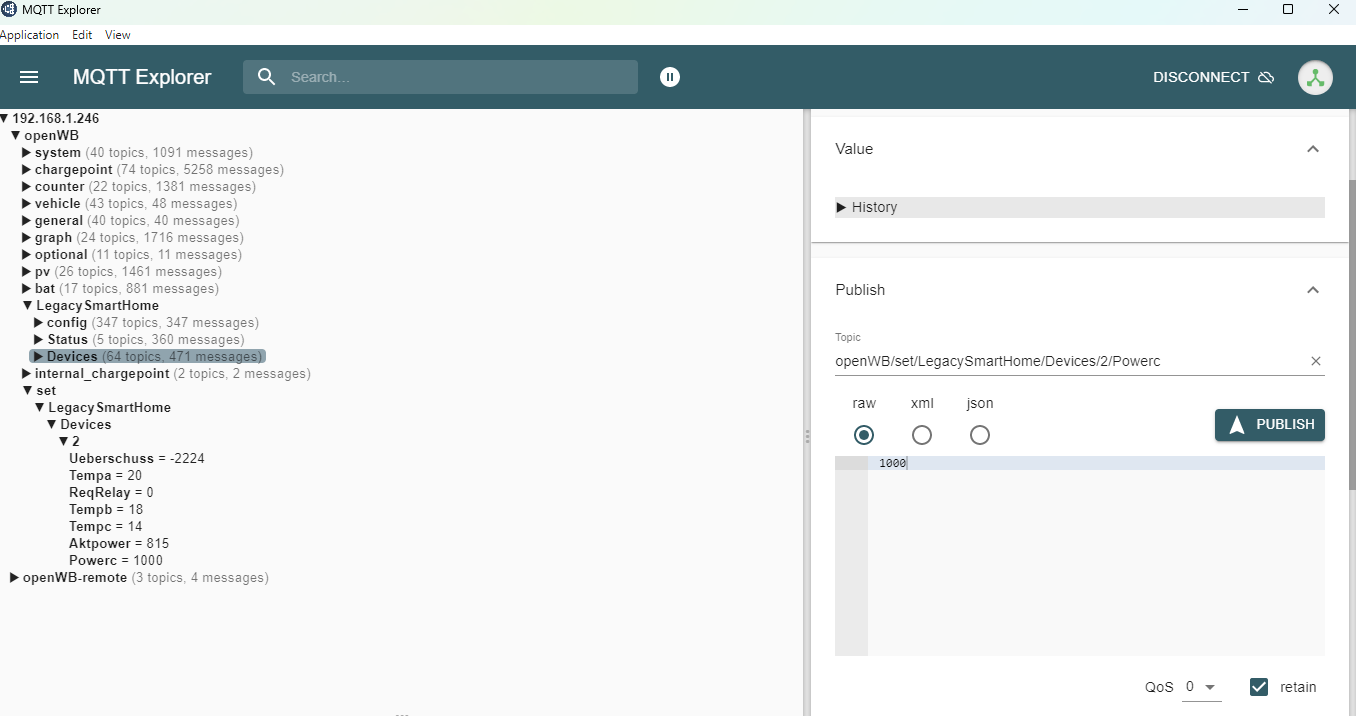1356x716 pixels.
Task: Select the Tempa = 20 topic
Action: (x=106, y=476)
